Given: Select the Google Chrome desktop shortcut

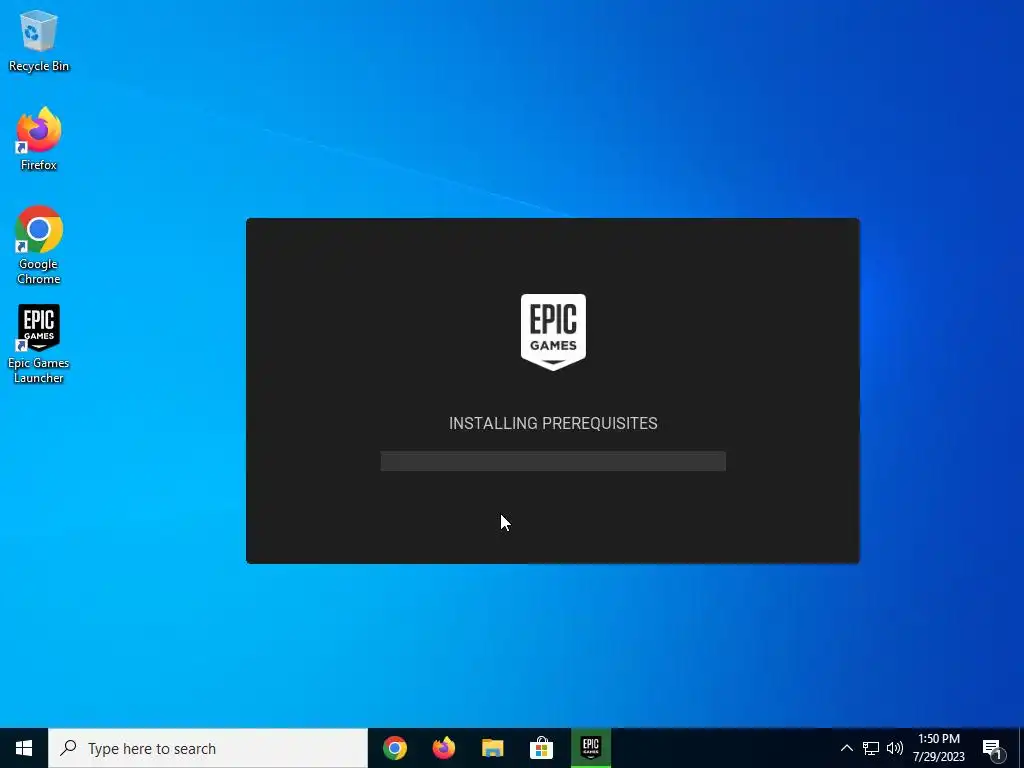Looking at the screenshot, I should click(x=39, y=245).
